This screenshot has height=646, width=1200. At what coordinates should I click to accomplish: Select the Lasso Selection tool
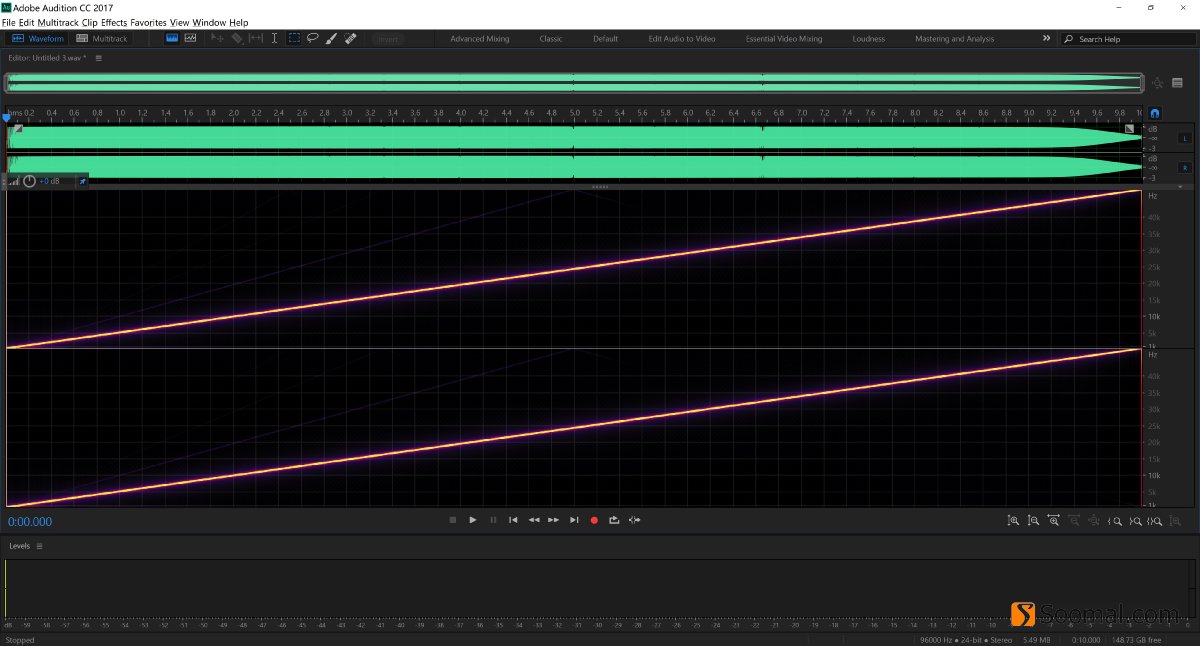pos(313,39)
